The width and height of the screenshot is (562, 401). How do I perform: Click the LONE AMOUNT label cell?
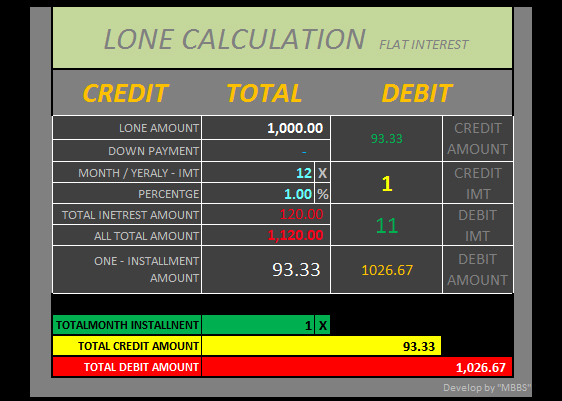pyautogui.click(x=127, y=128)
